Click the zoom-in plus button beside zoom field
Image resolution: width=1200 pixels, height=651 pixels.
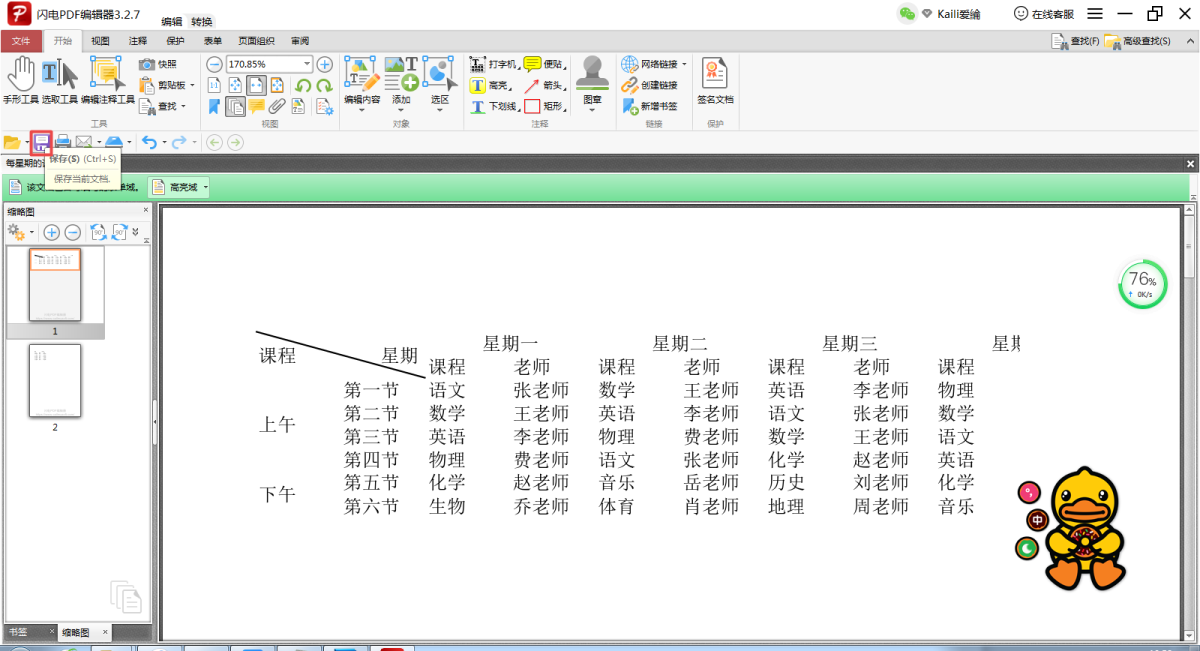click(325, 64)
